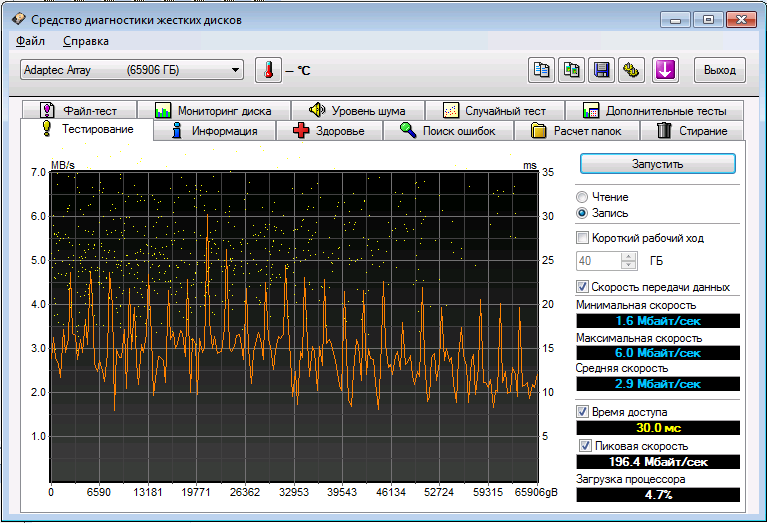Copy results as text to clipboard

click(541, 70)
